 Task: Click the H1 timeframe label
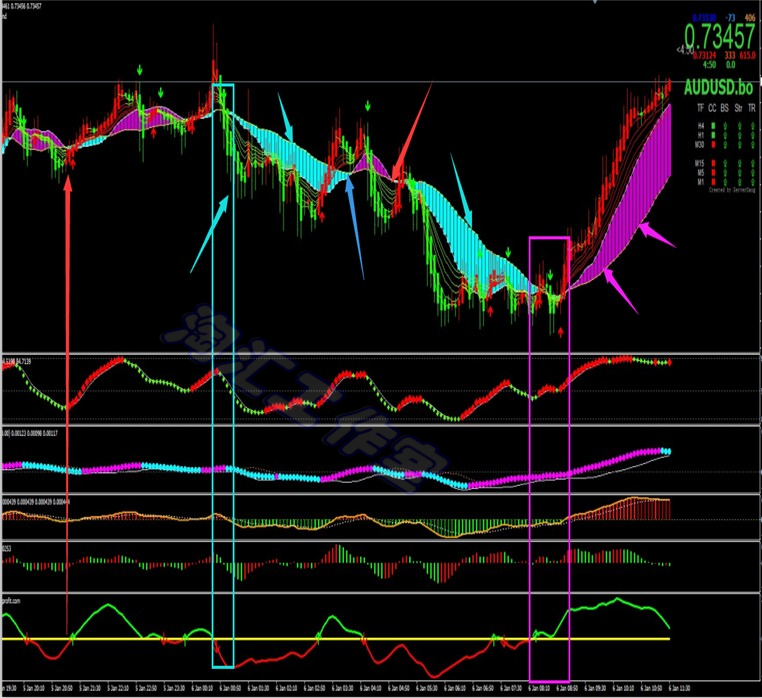701,135
